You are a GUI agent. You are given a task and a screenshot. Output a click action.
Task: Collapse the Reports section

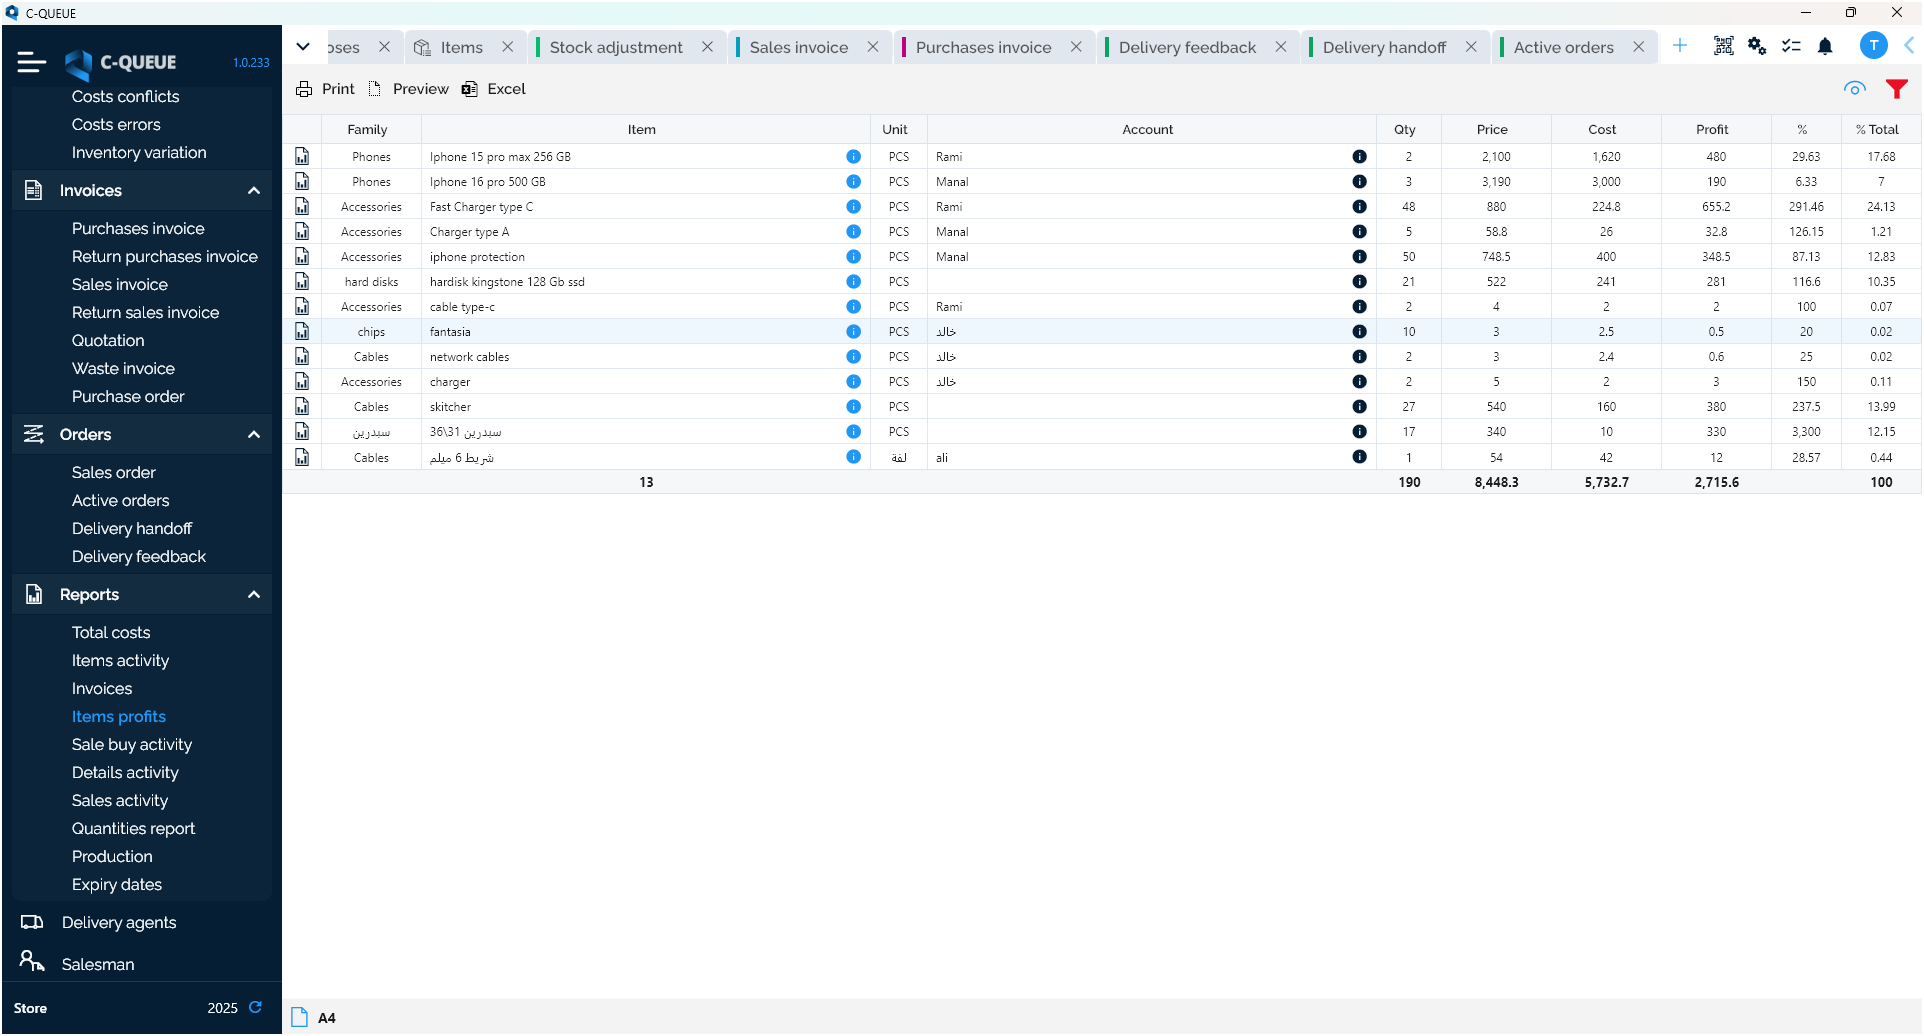coord(253,595)
